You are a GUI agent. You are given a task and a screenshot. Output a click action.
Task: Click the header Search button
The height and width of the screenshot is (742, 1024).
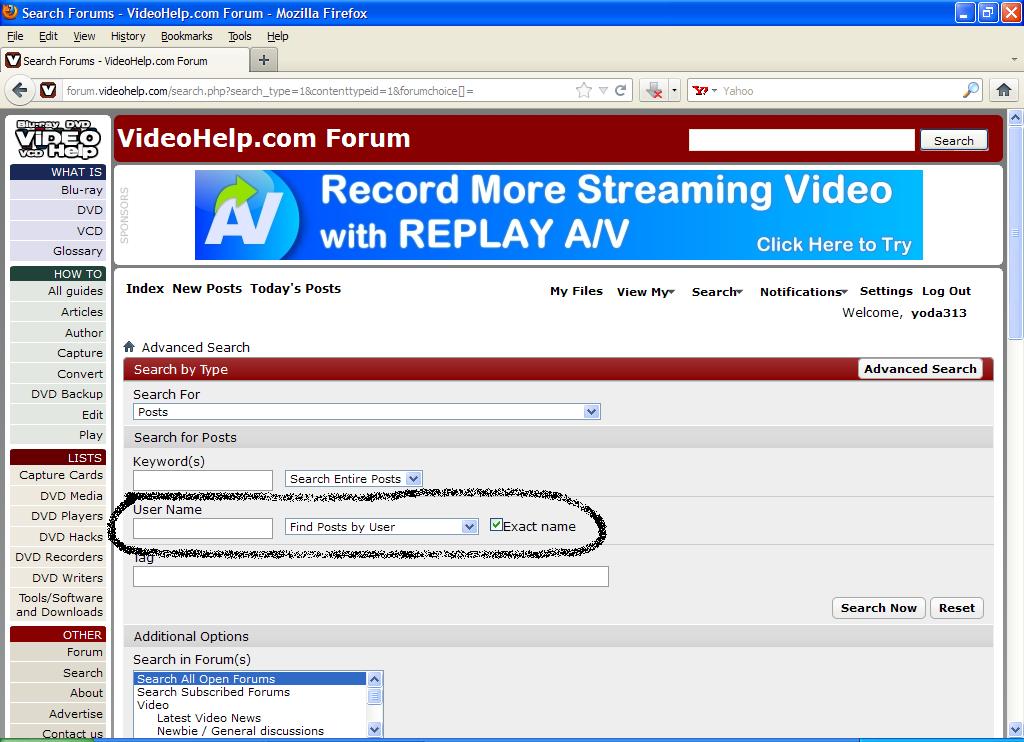pyautogui.click(x=953, y=140)
